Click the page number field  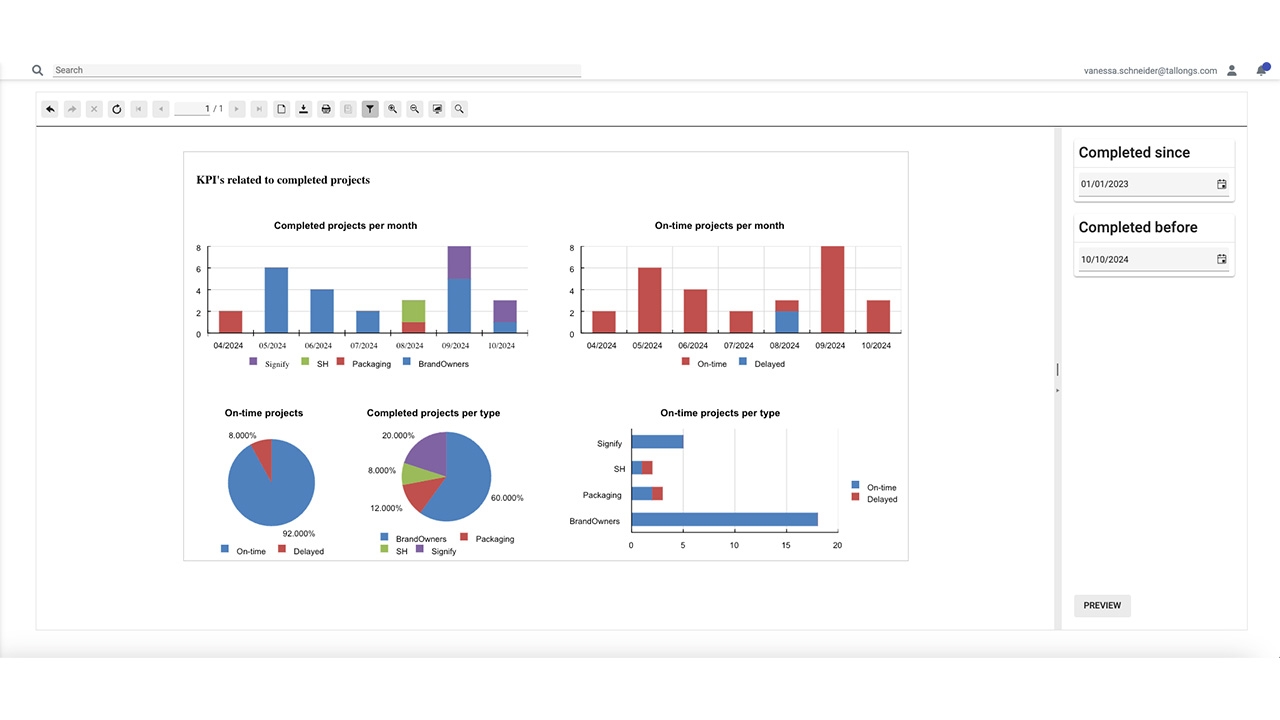(x=191, y=109)
